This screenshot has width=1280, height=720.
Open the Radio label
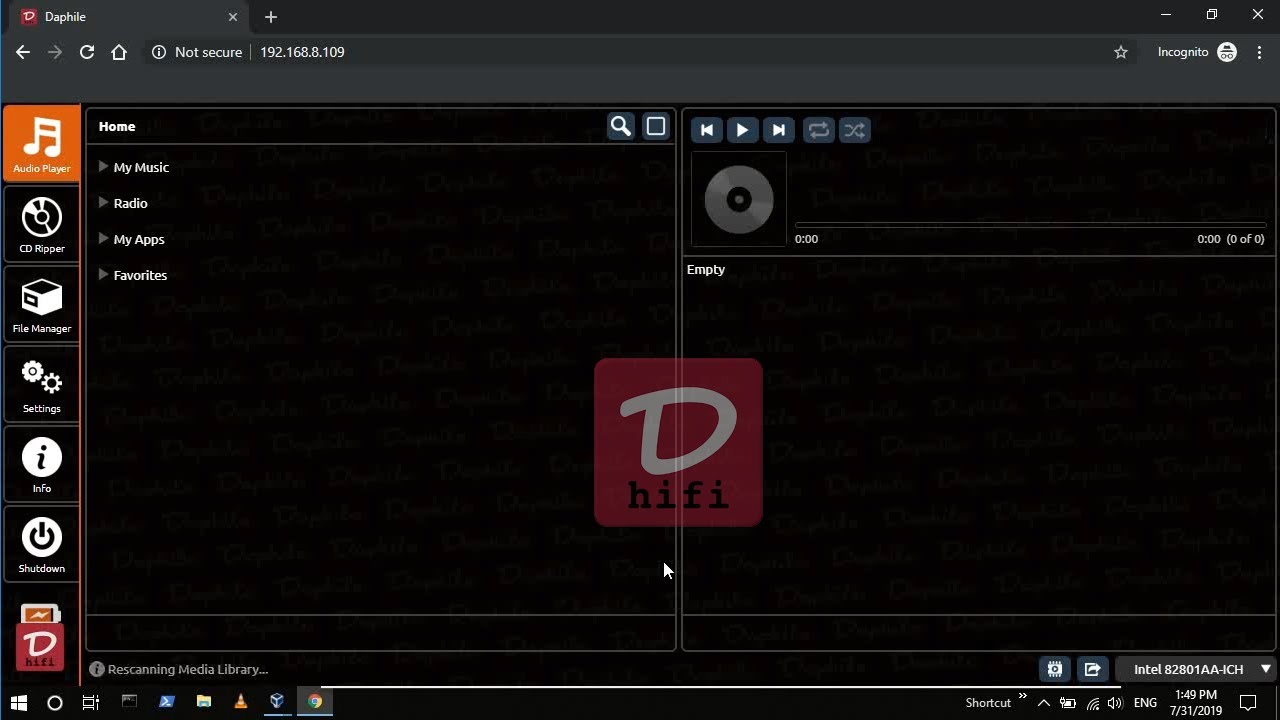click(x=130, y=203)
